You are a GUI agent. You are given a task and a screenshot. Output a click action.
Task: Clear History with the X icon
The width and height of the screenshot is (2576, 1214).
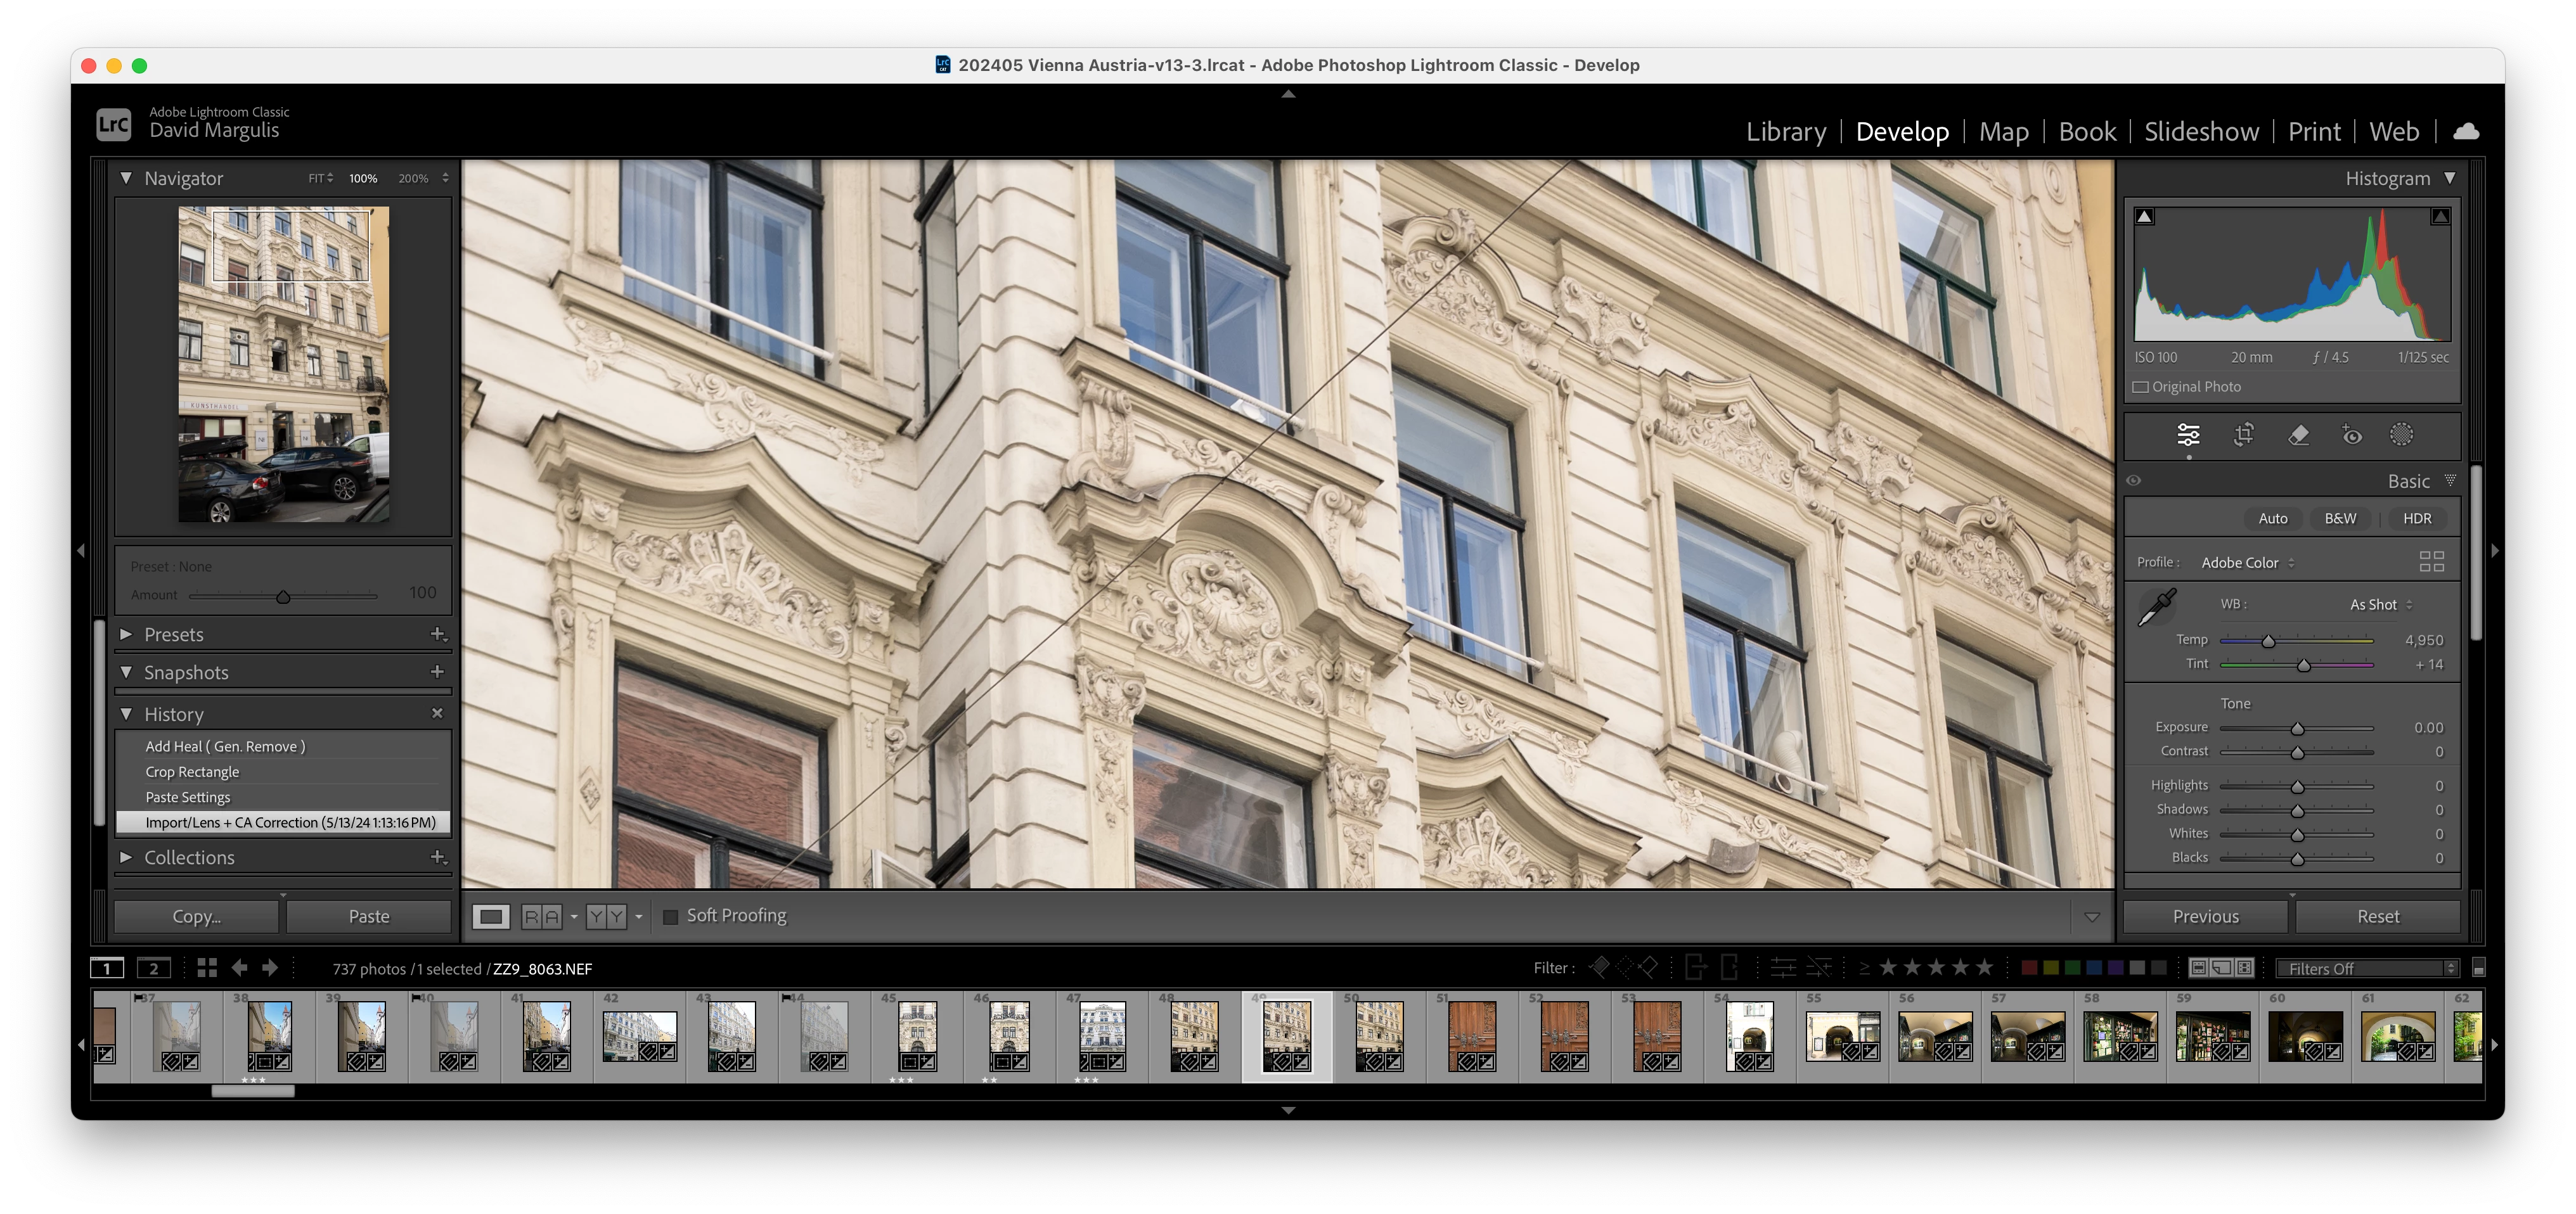click(437, 713)
